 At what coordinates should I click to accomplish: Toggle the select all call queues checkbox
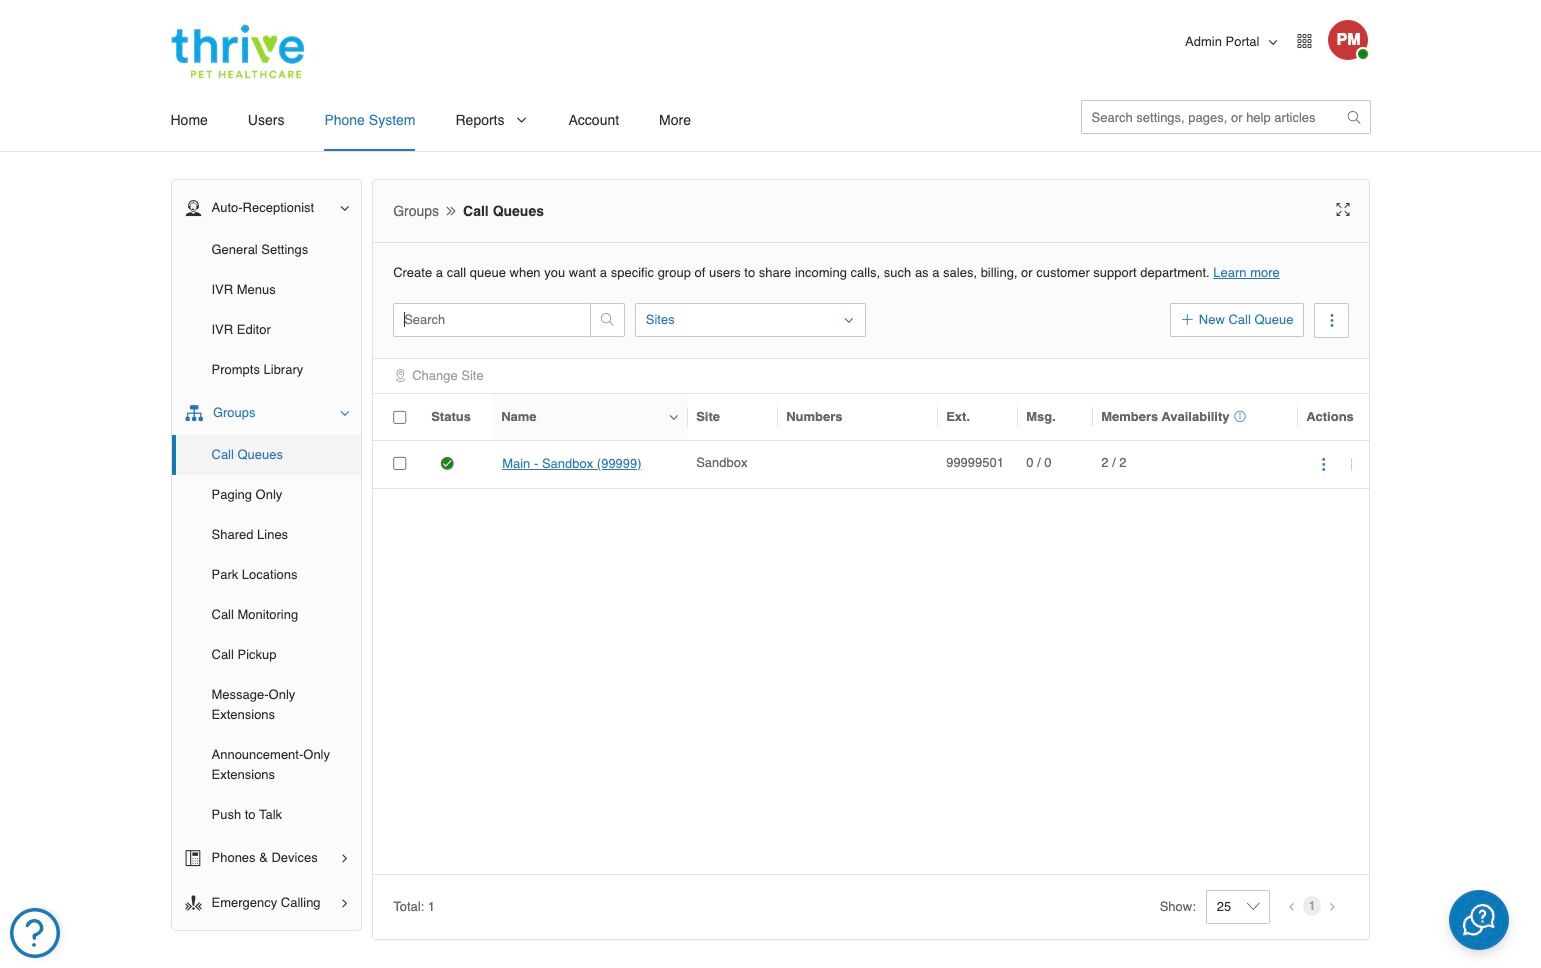click(x=400, y=417)
